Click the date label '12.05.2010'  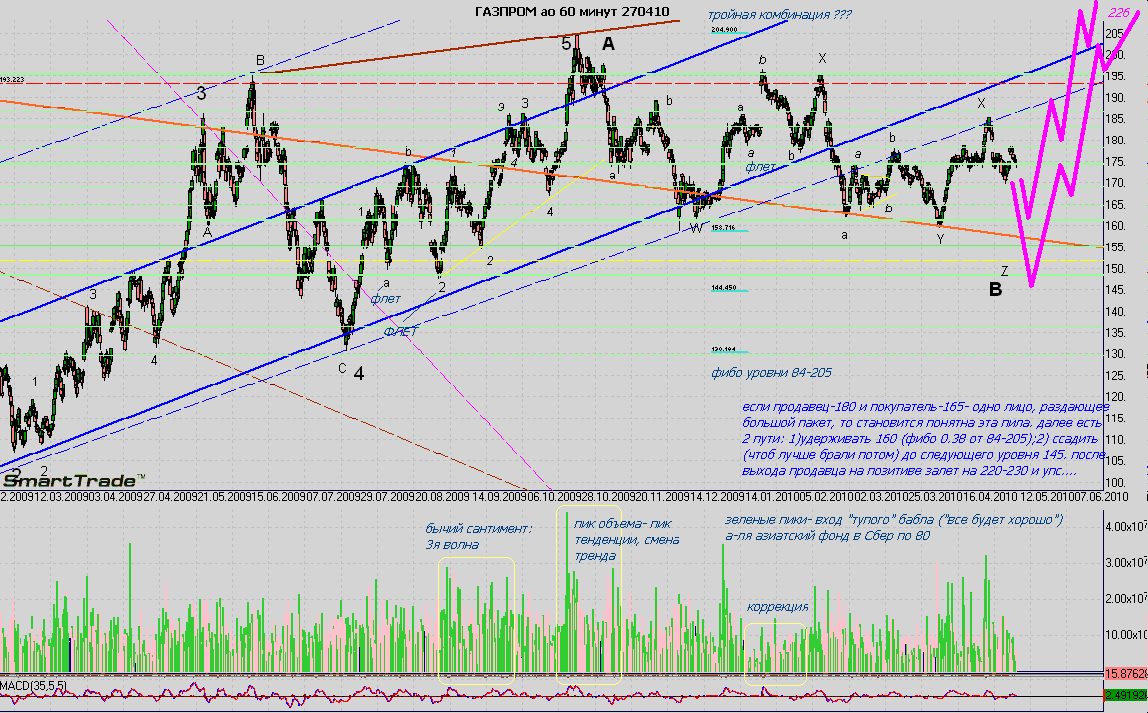pos(1047,496)
